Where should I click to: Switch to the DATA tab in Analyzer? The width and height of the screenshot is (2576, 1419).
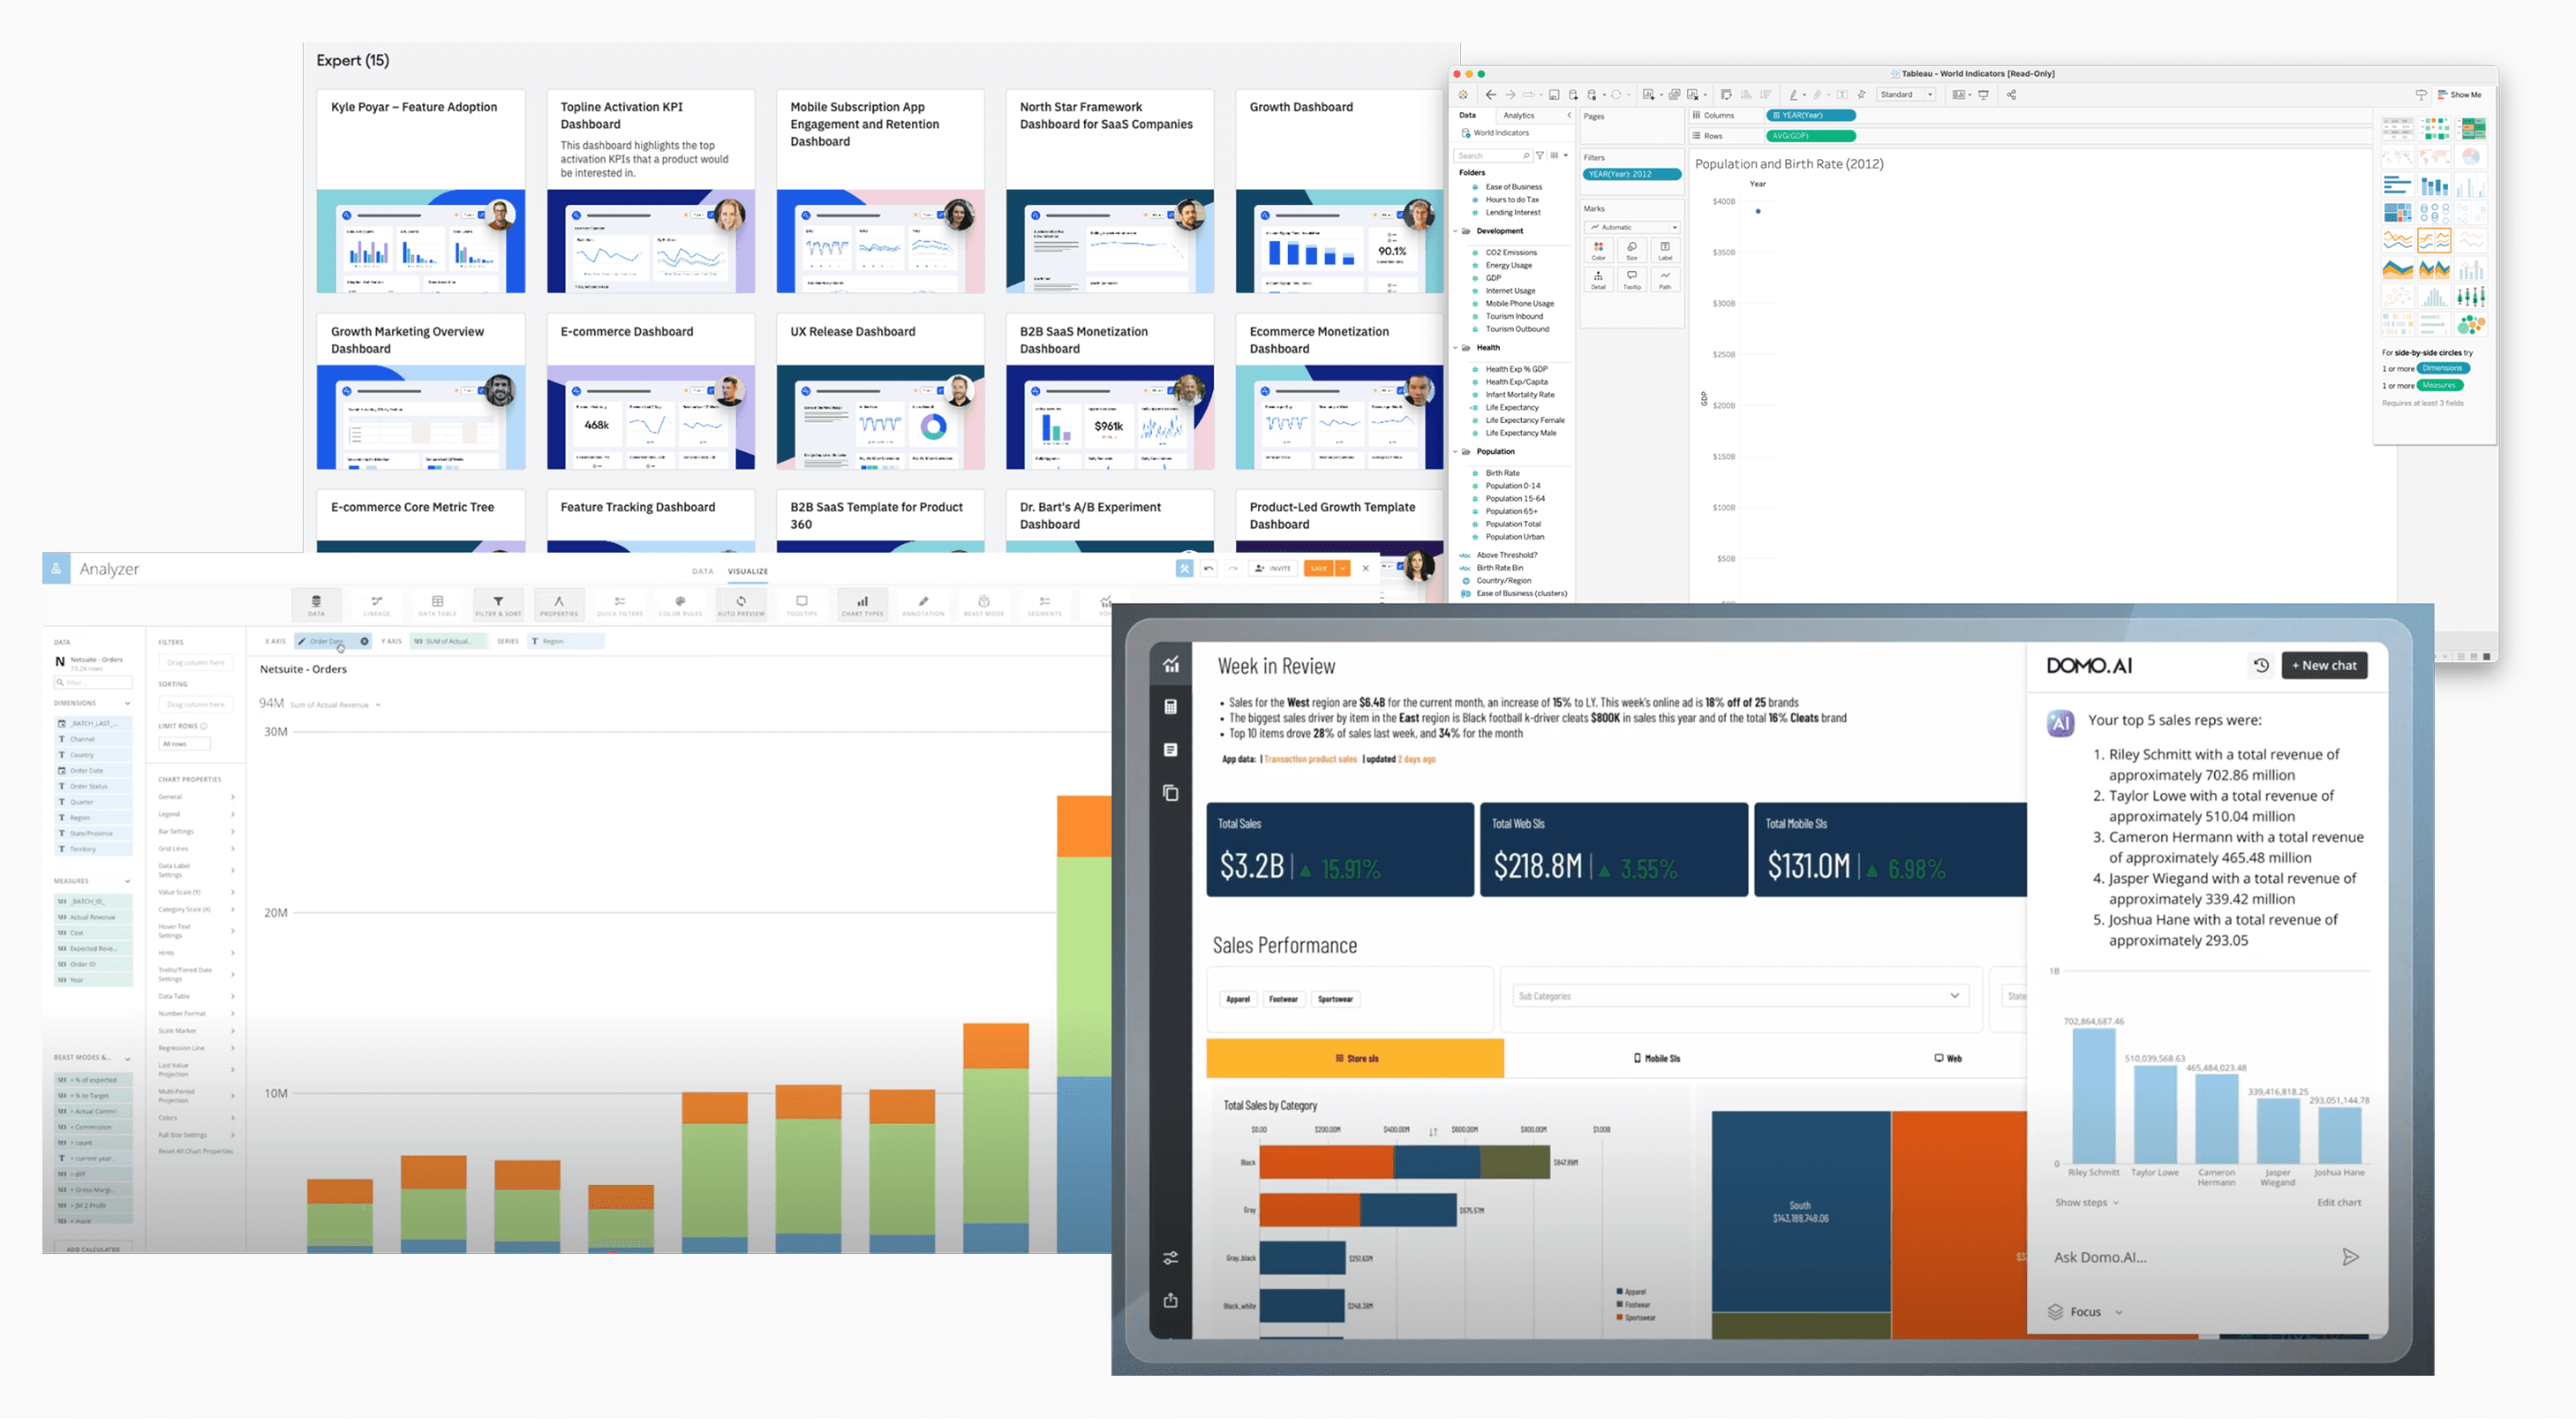(703, 571)
